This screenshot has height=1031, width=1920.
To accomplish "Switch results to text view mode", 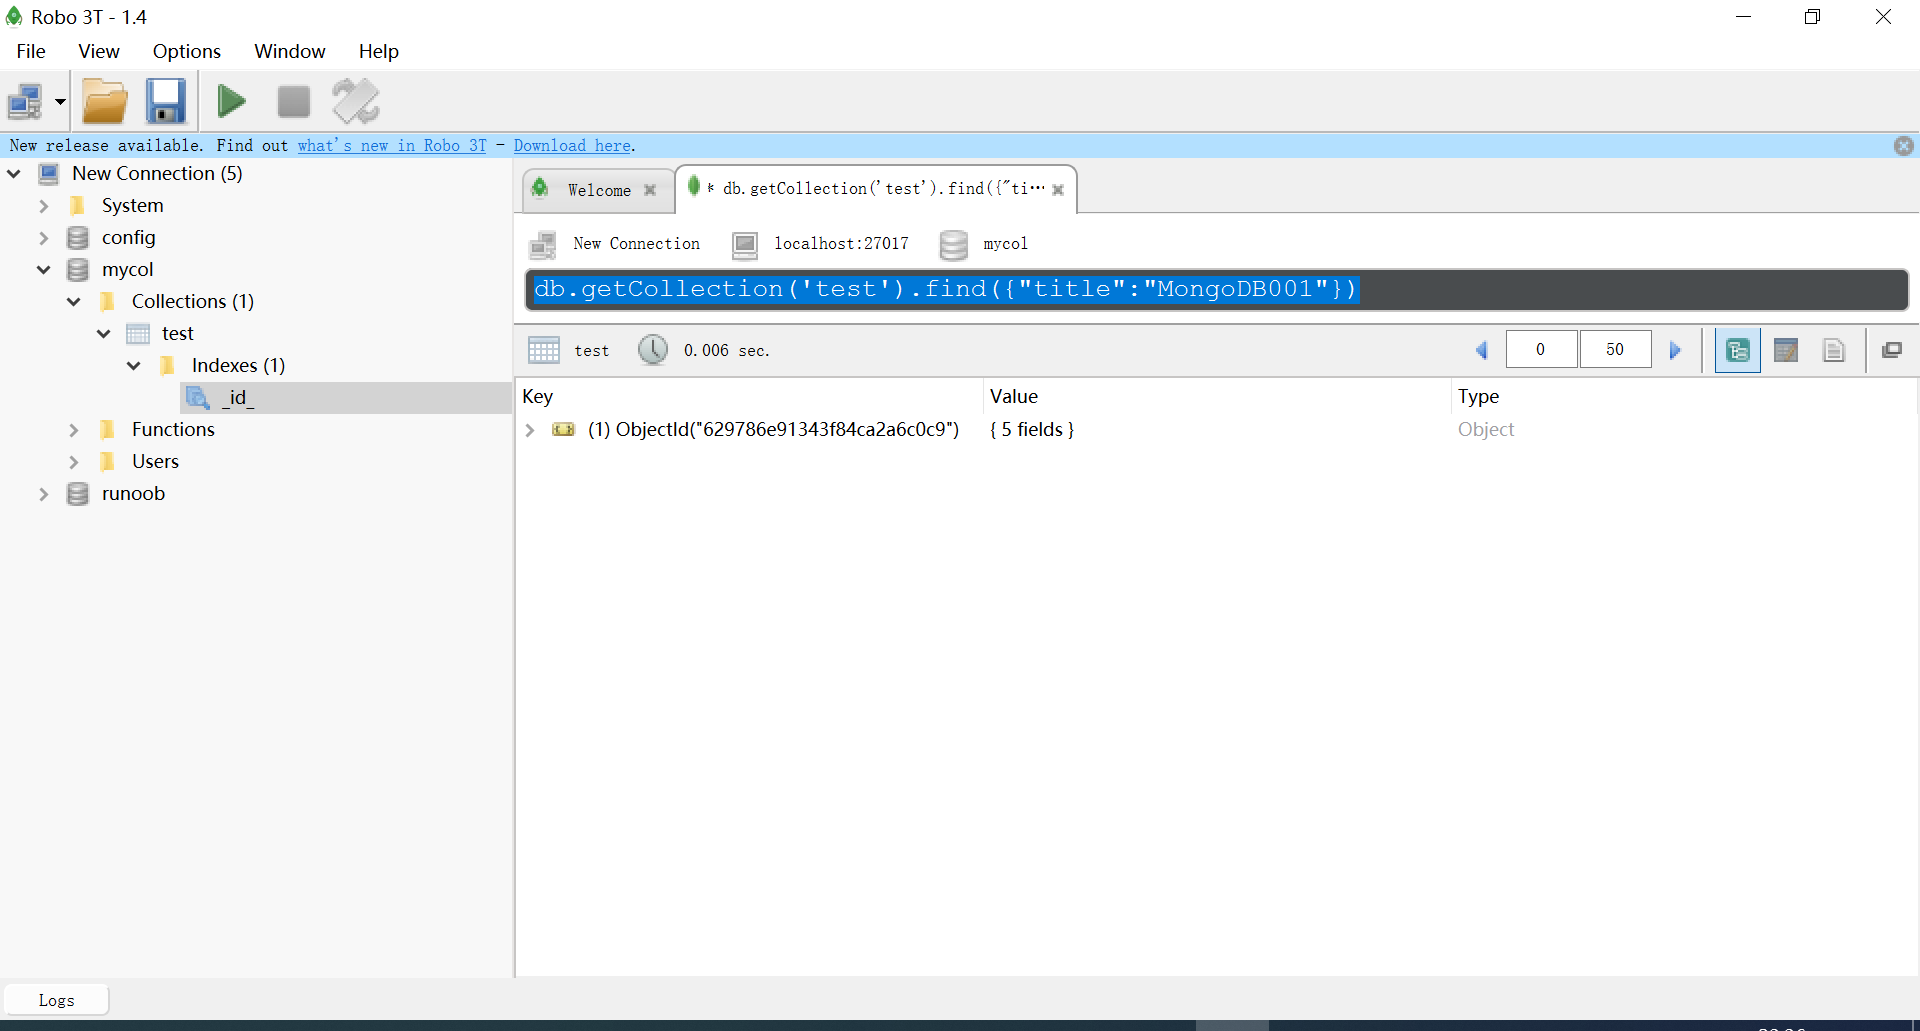I will pos(1834,350).
